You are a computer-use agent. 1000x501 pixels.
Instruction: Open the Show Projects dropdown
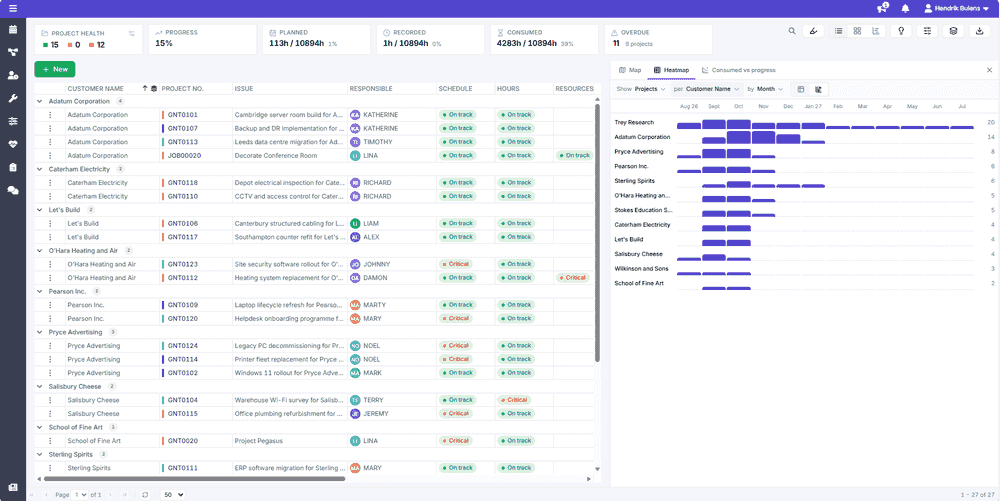(650, 89)
